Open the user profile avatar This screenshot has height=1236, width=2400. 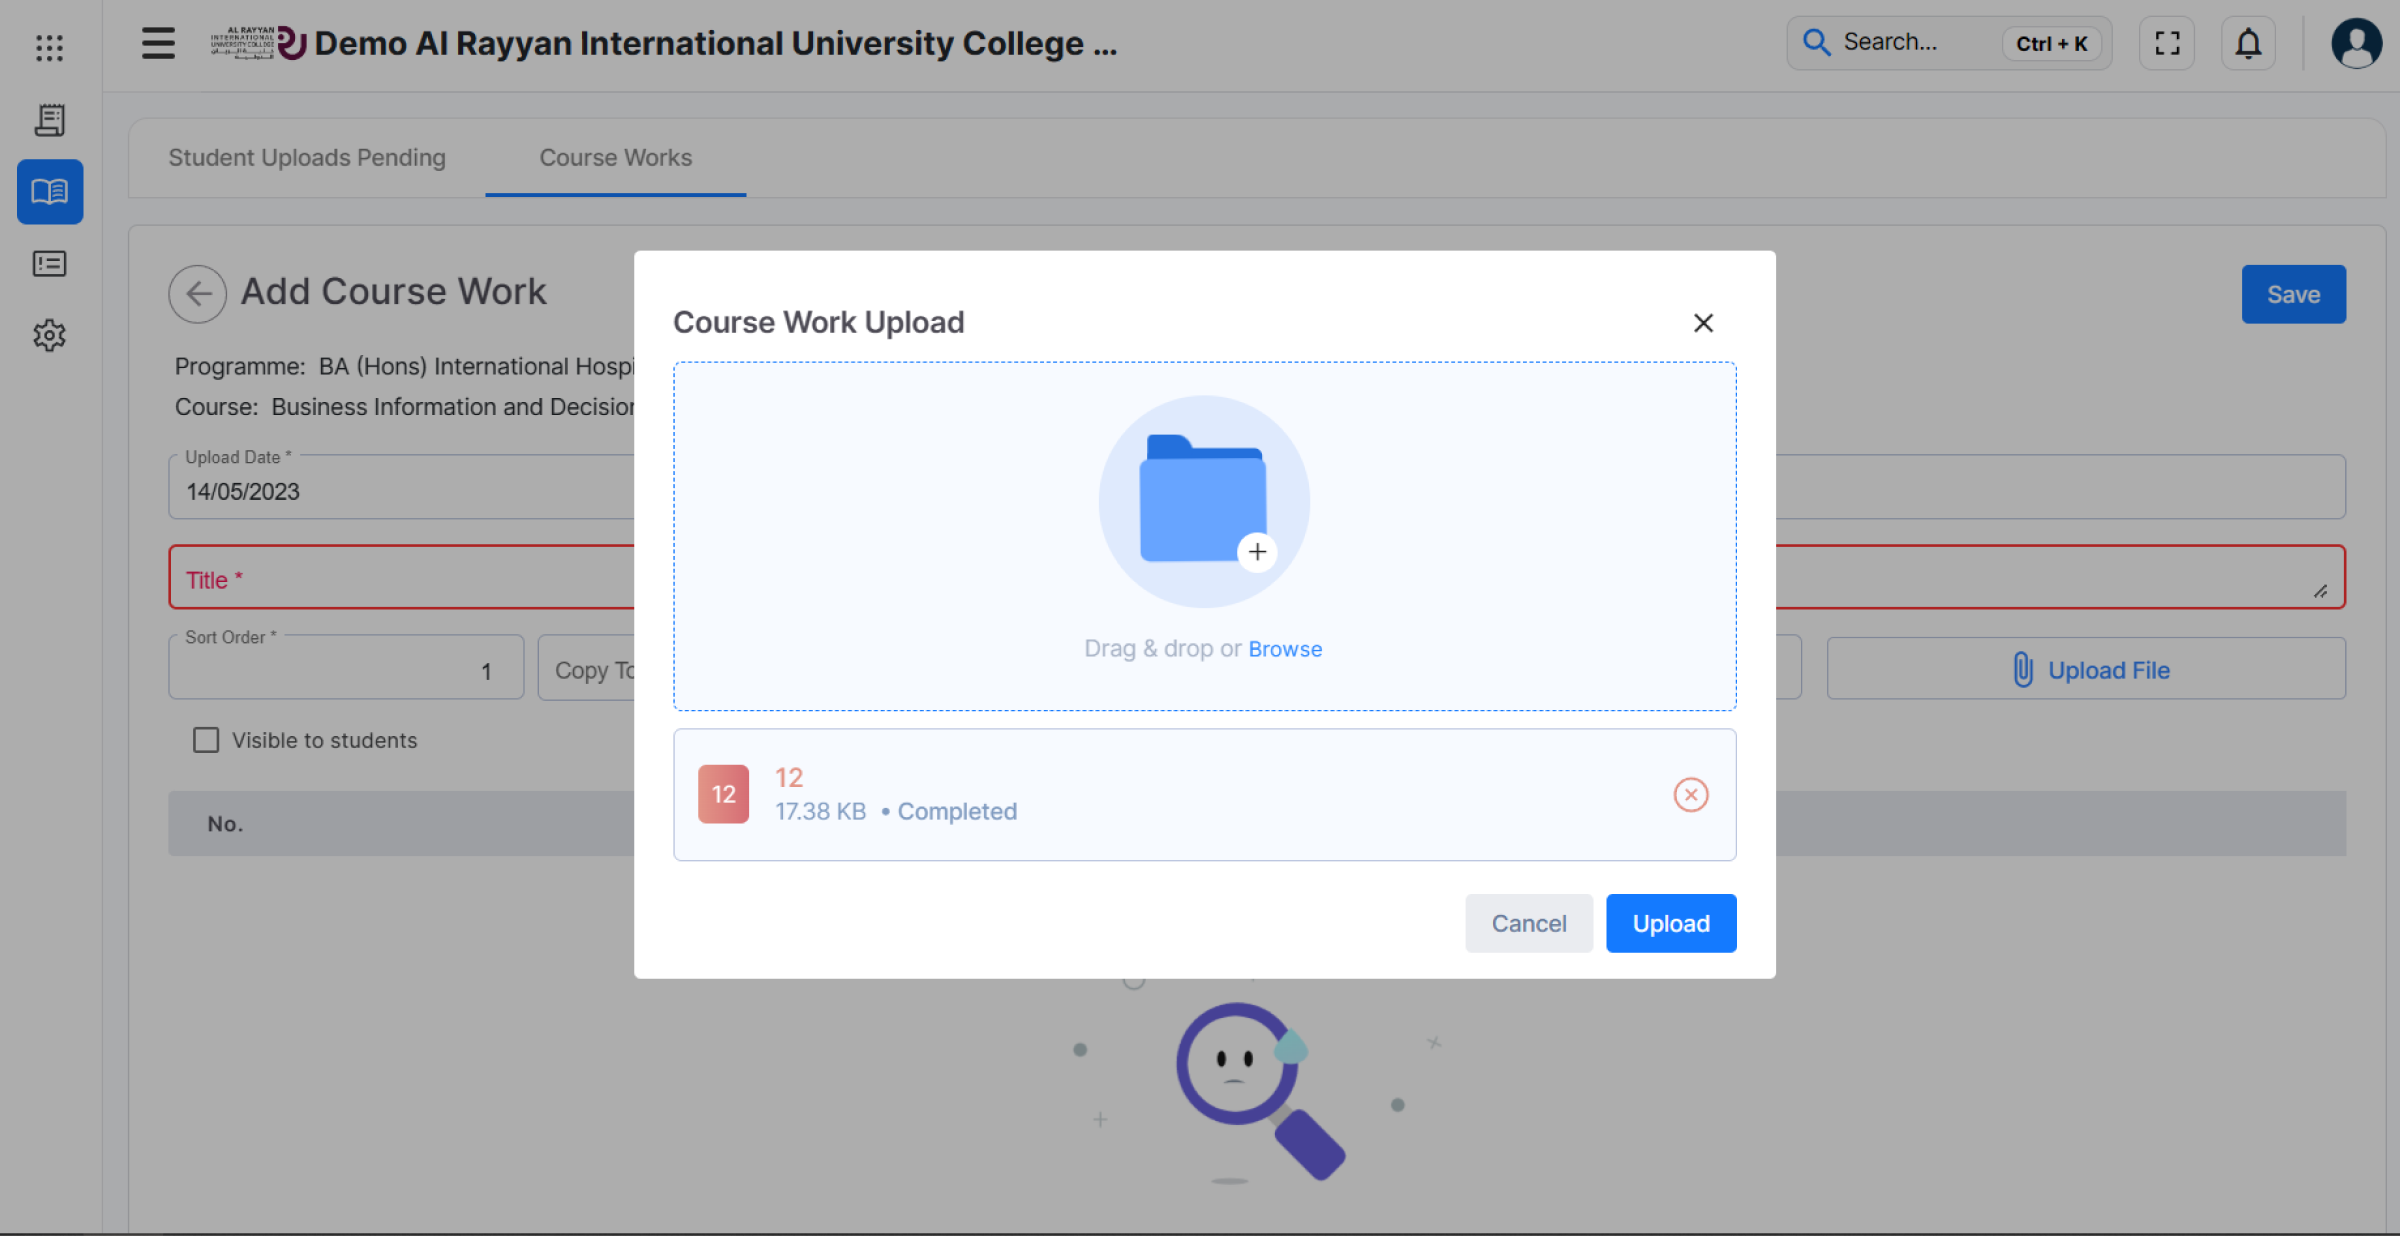pyautogui.click(x=2356, y=43)
